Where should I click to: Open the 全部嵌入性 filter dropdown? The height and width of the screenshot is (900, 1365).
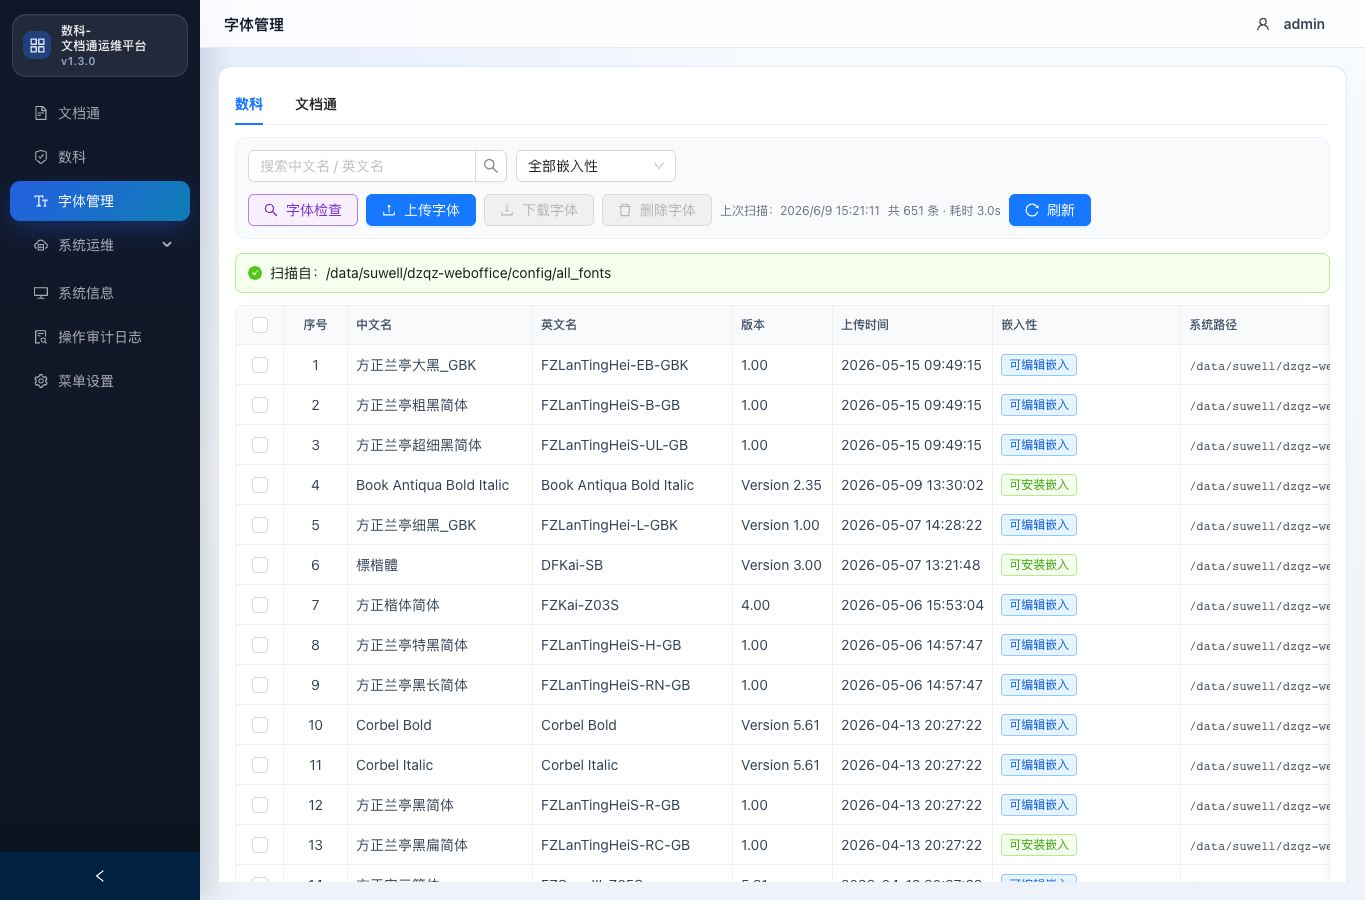tap(596, 166)
